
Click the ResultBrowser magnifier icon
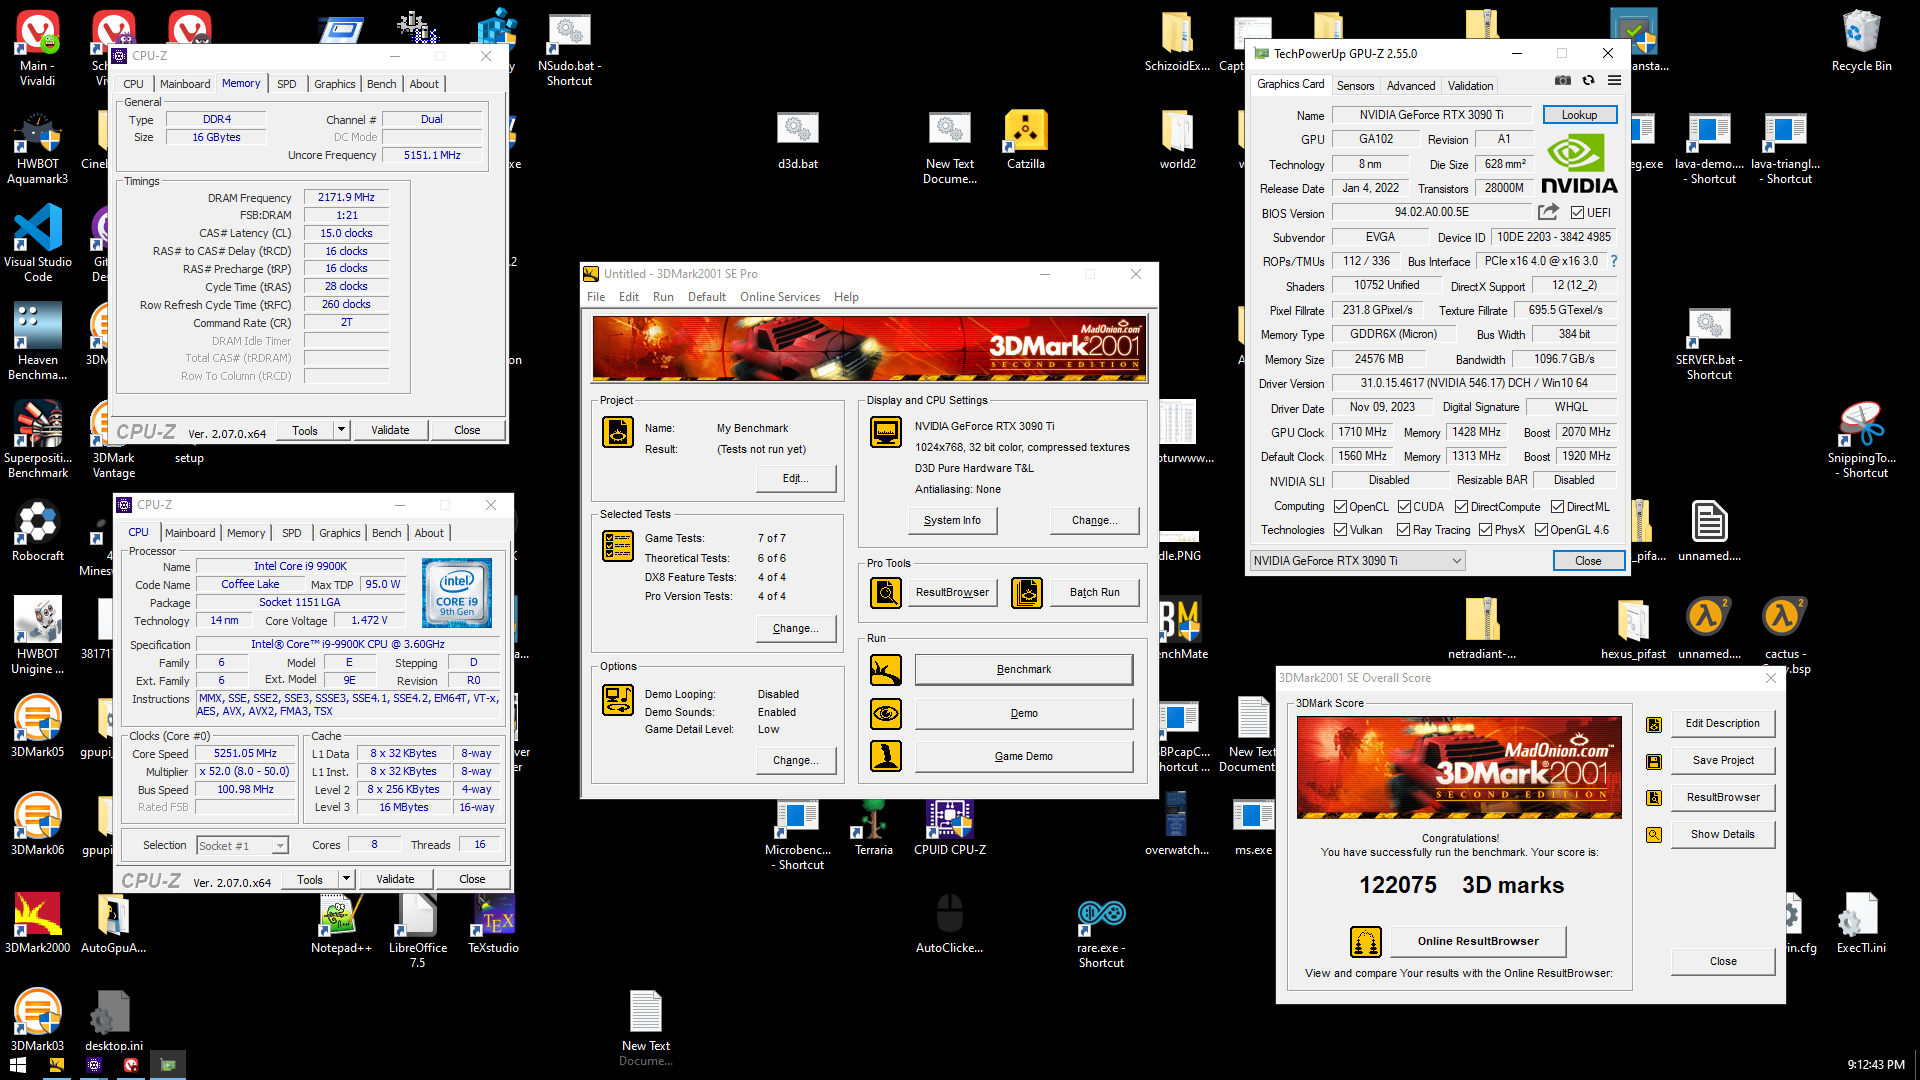coord(886,593)
